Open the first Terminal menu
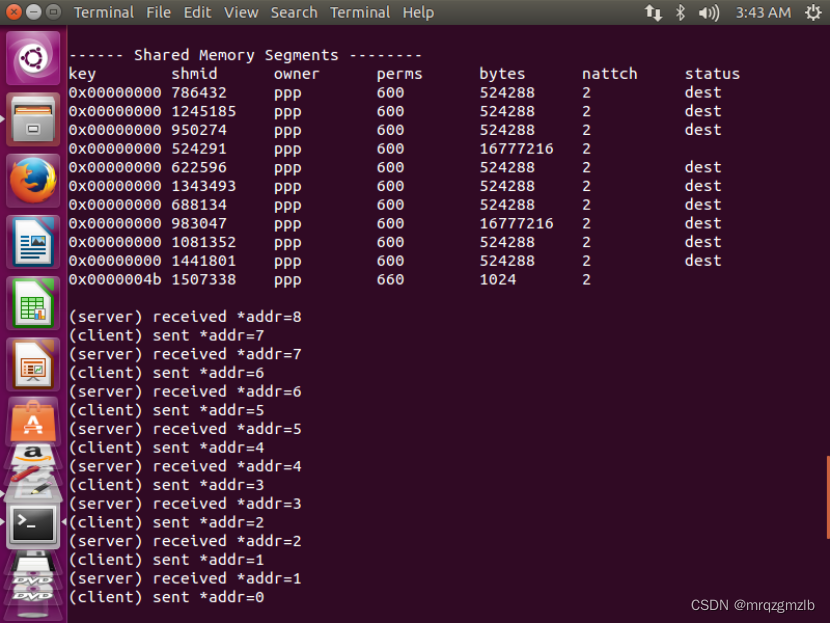831x623 pixels. click(103, 12)
